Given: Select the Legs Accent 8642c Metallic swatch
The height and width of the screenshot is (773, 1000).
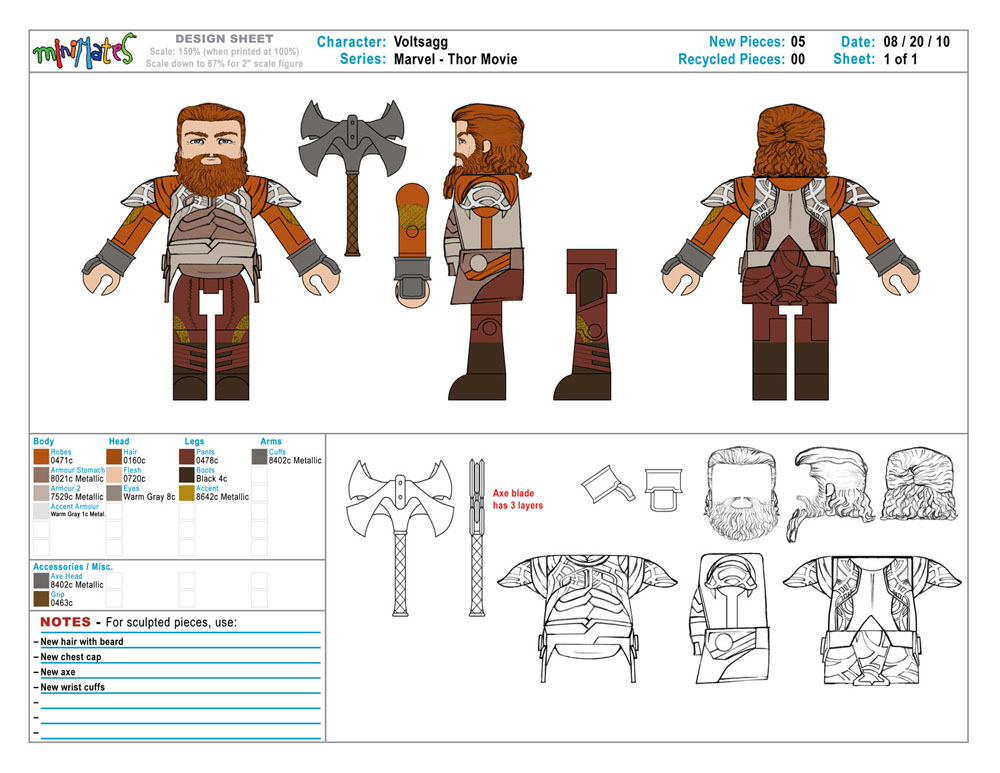Looking at the screenshot, I should tap(187, 493).
